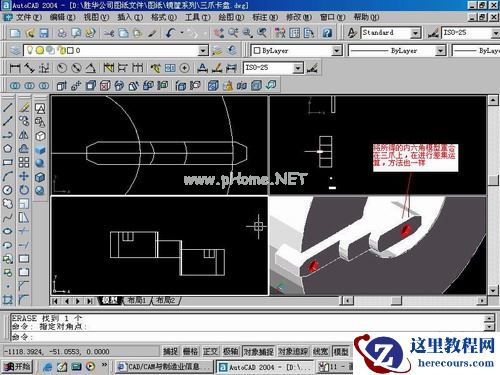Click the Save icon in standard toolbar
The width and height of the screenshot is (500, 375).
[x=44, y=33]
